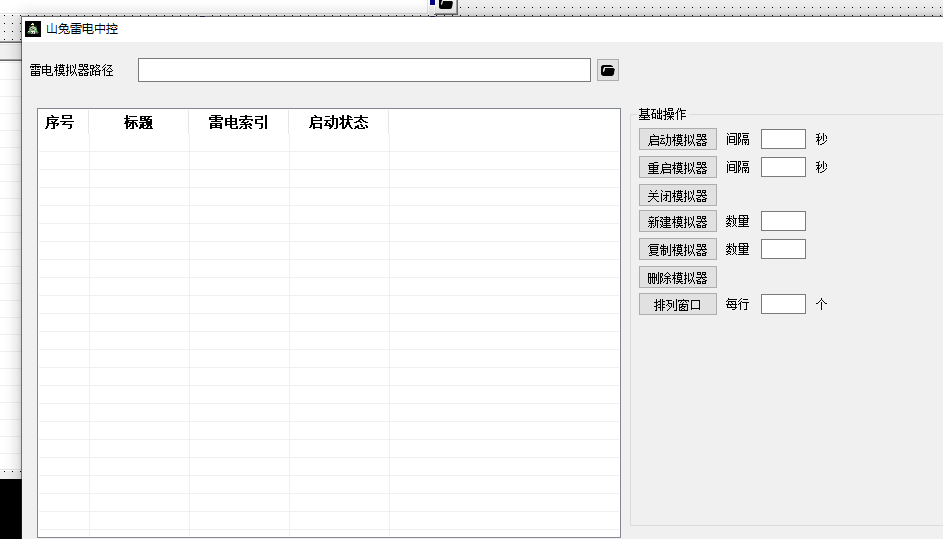Click the 复制模拟器 button
This screenshot has height=539, width=943.
click(678, 250)
